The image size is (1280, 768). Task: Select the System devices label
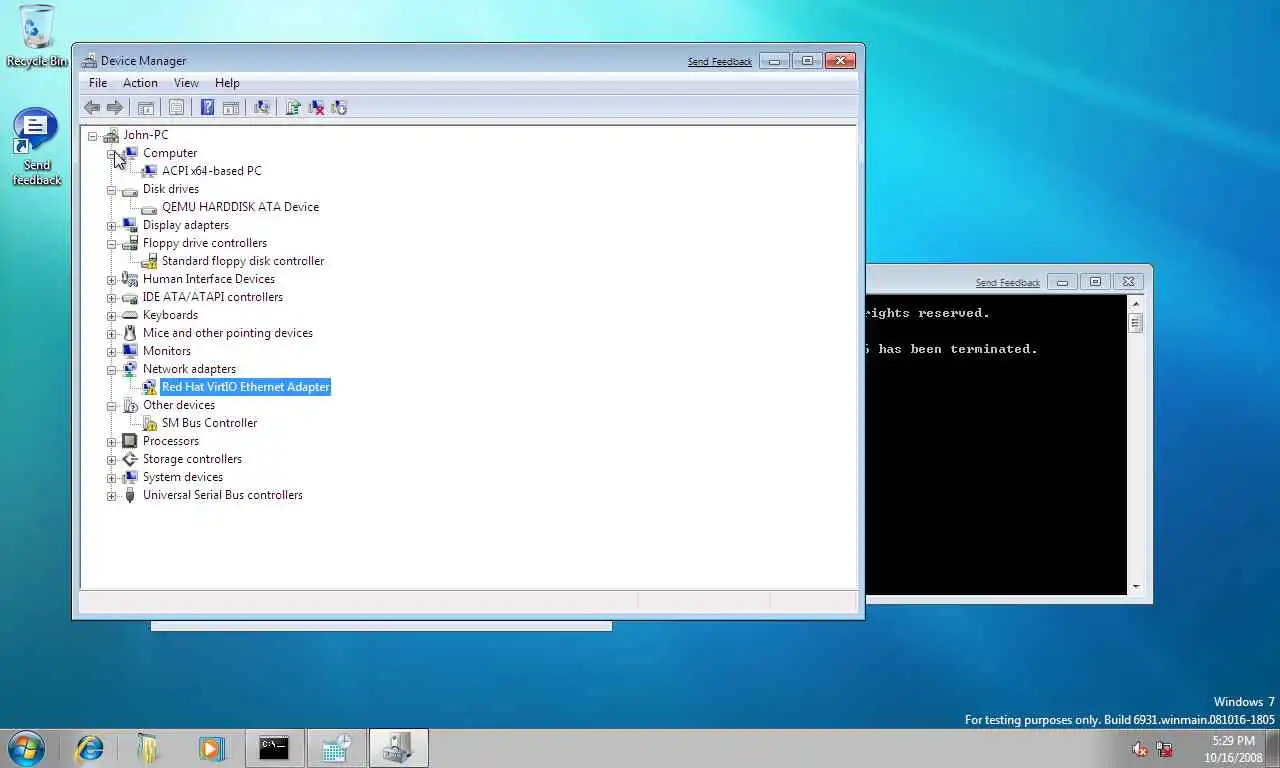[182, 477]
